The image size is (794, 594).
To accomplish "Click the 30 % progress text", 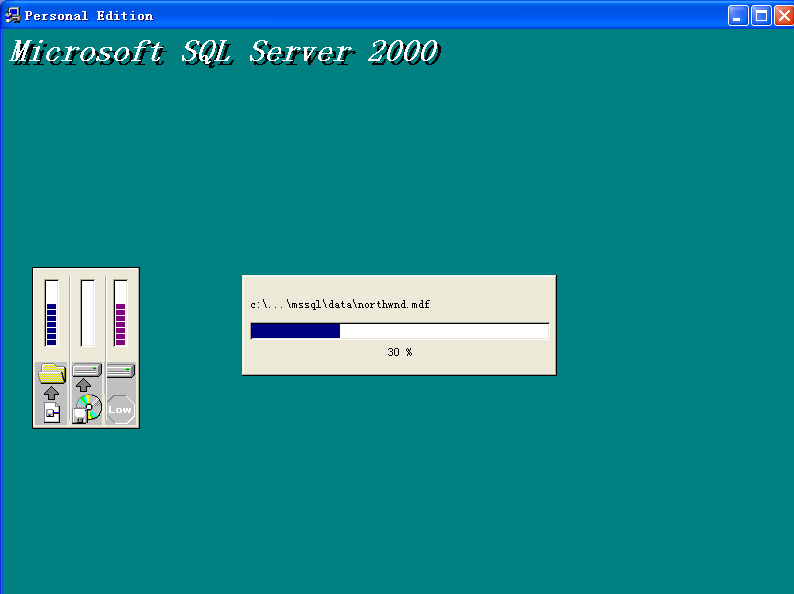I will [x=400, y=352].
